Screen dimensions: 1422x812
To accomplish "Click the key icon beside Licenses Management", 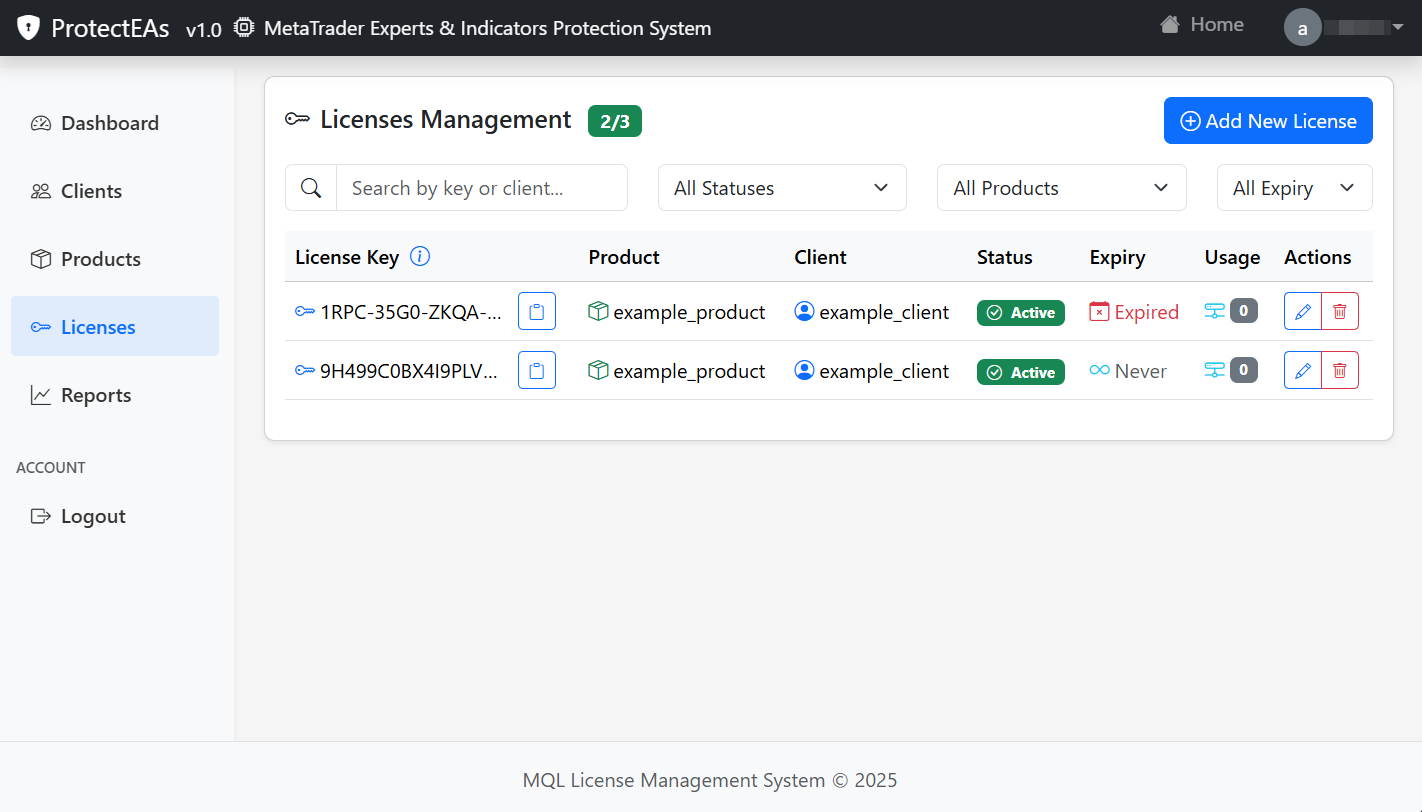I will pyautogui.click(x=297, y=120).
